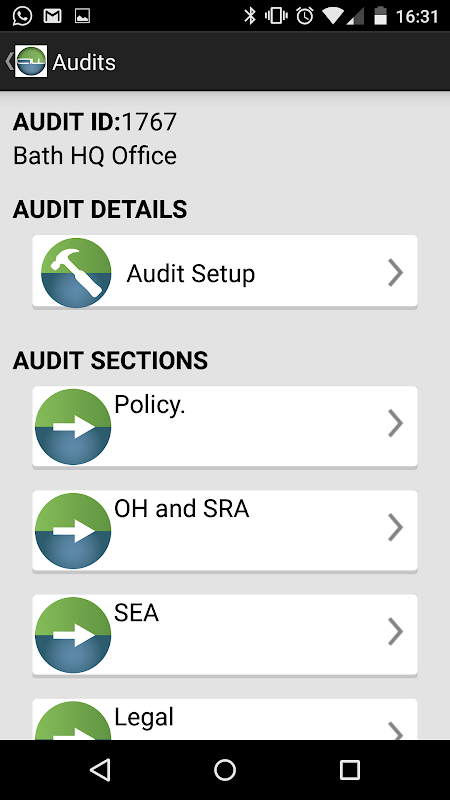Image resolution: width=450 pixels, height=800 pixels.
Task: Open SEA section via its chevron
Action: point(395,632)
